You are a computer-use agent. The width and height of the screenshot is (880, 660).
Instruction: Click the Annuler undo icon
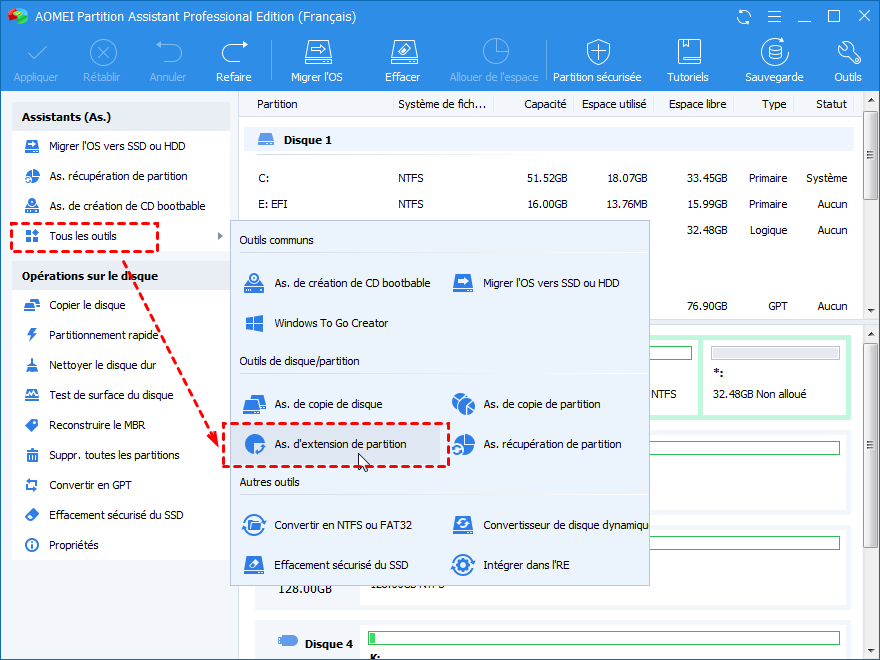coord(168,53)
